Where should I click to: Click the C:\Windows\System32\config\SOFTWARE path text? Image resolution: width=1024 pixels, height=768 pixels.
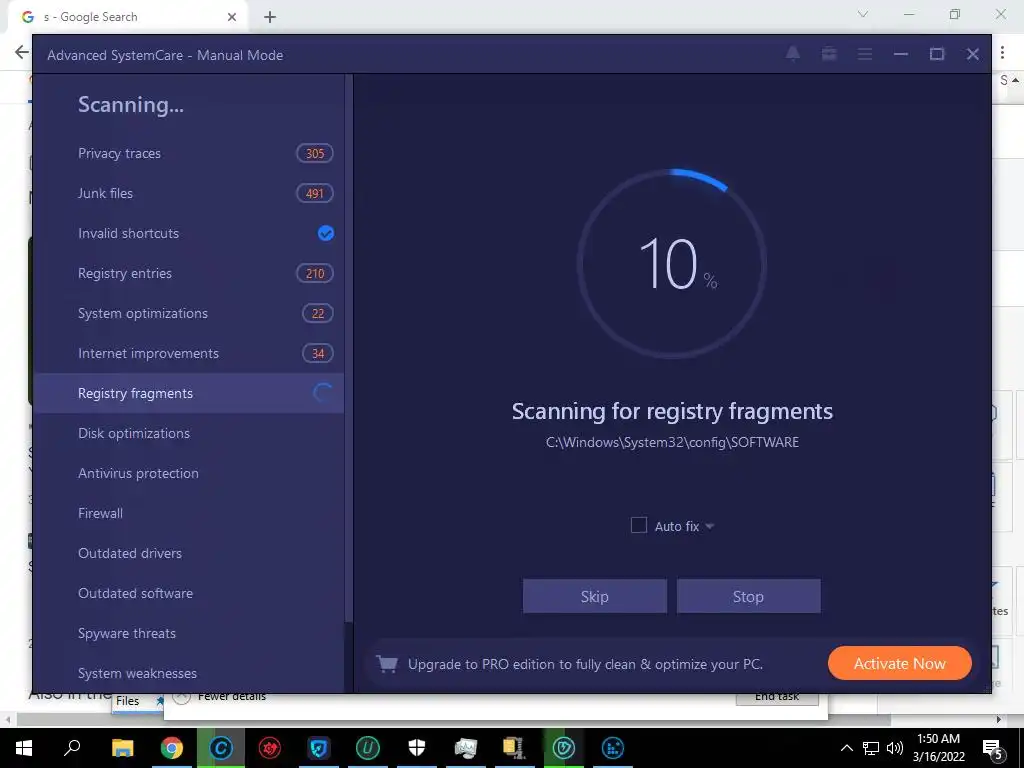[x=672, y=442]
